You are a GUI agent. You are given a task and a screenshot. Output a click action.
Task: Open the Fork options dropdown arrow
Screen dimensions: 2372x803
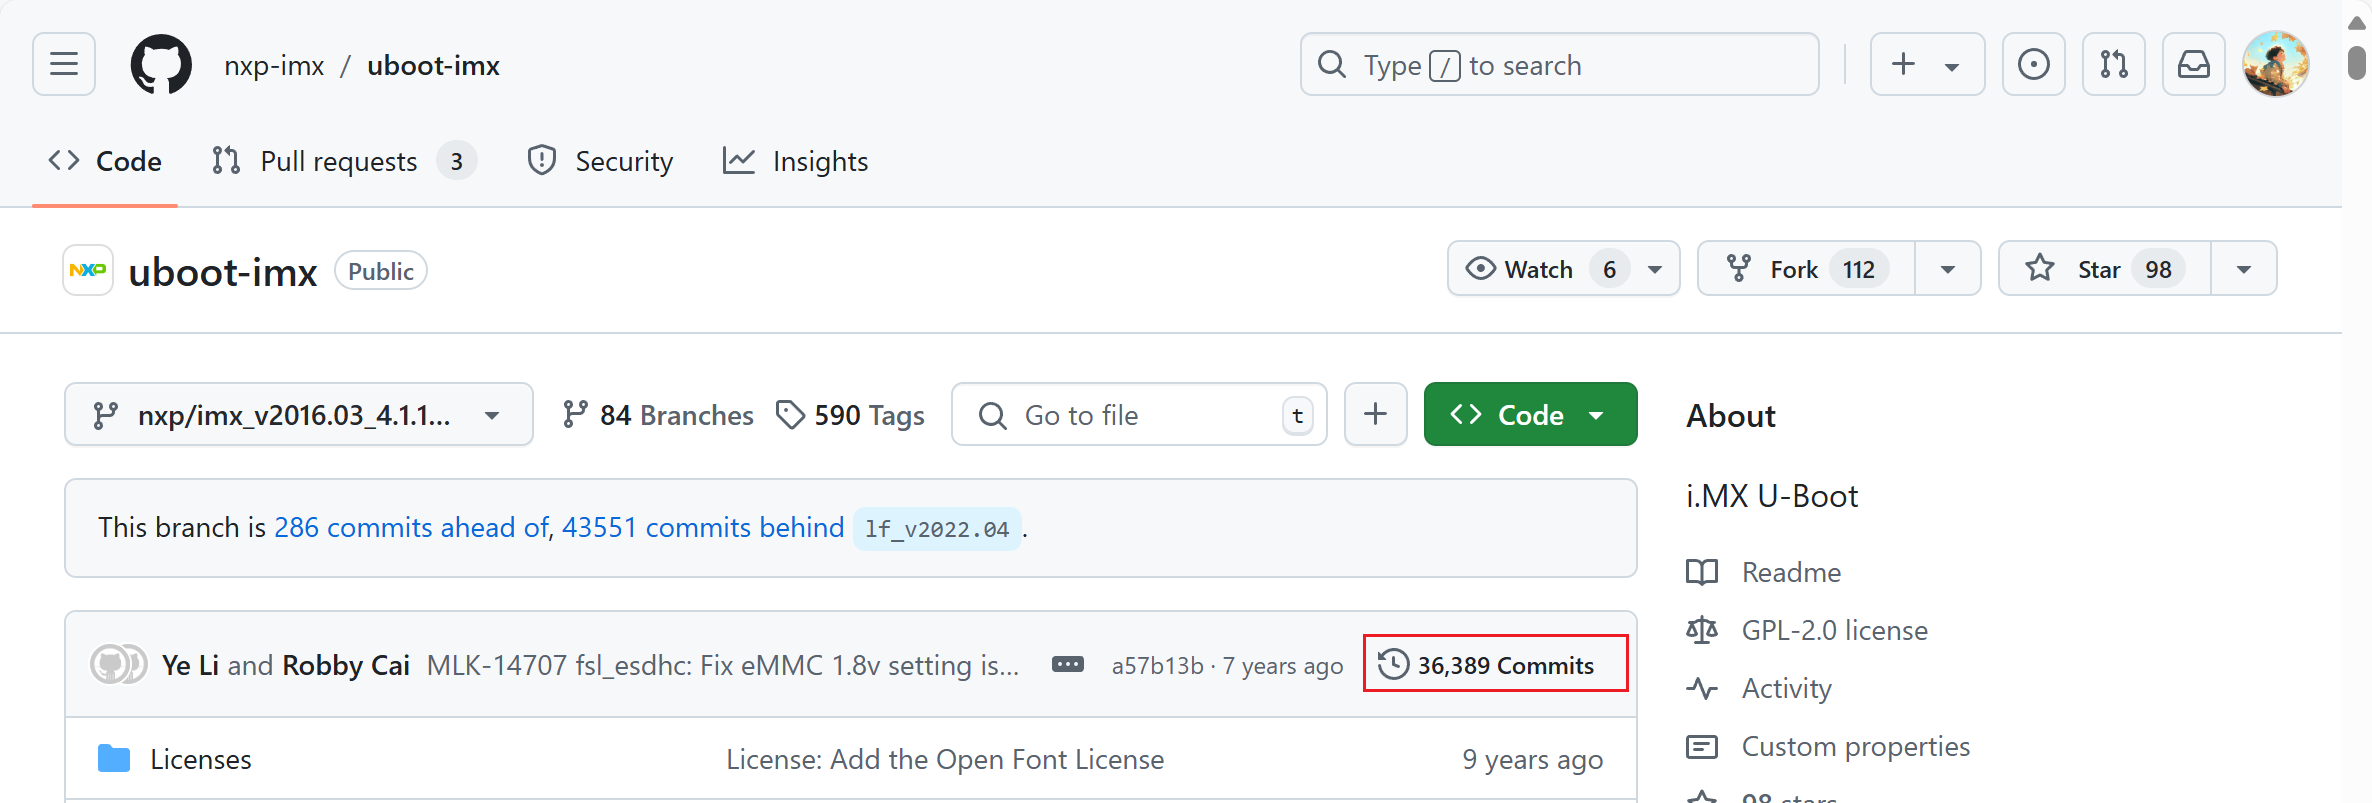point(1947,269)
